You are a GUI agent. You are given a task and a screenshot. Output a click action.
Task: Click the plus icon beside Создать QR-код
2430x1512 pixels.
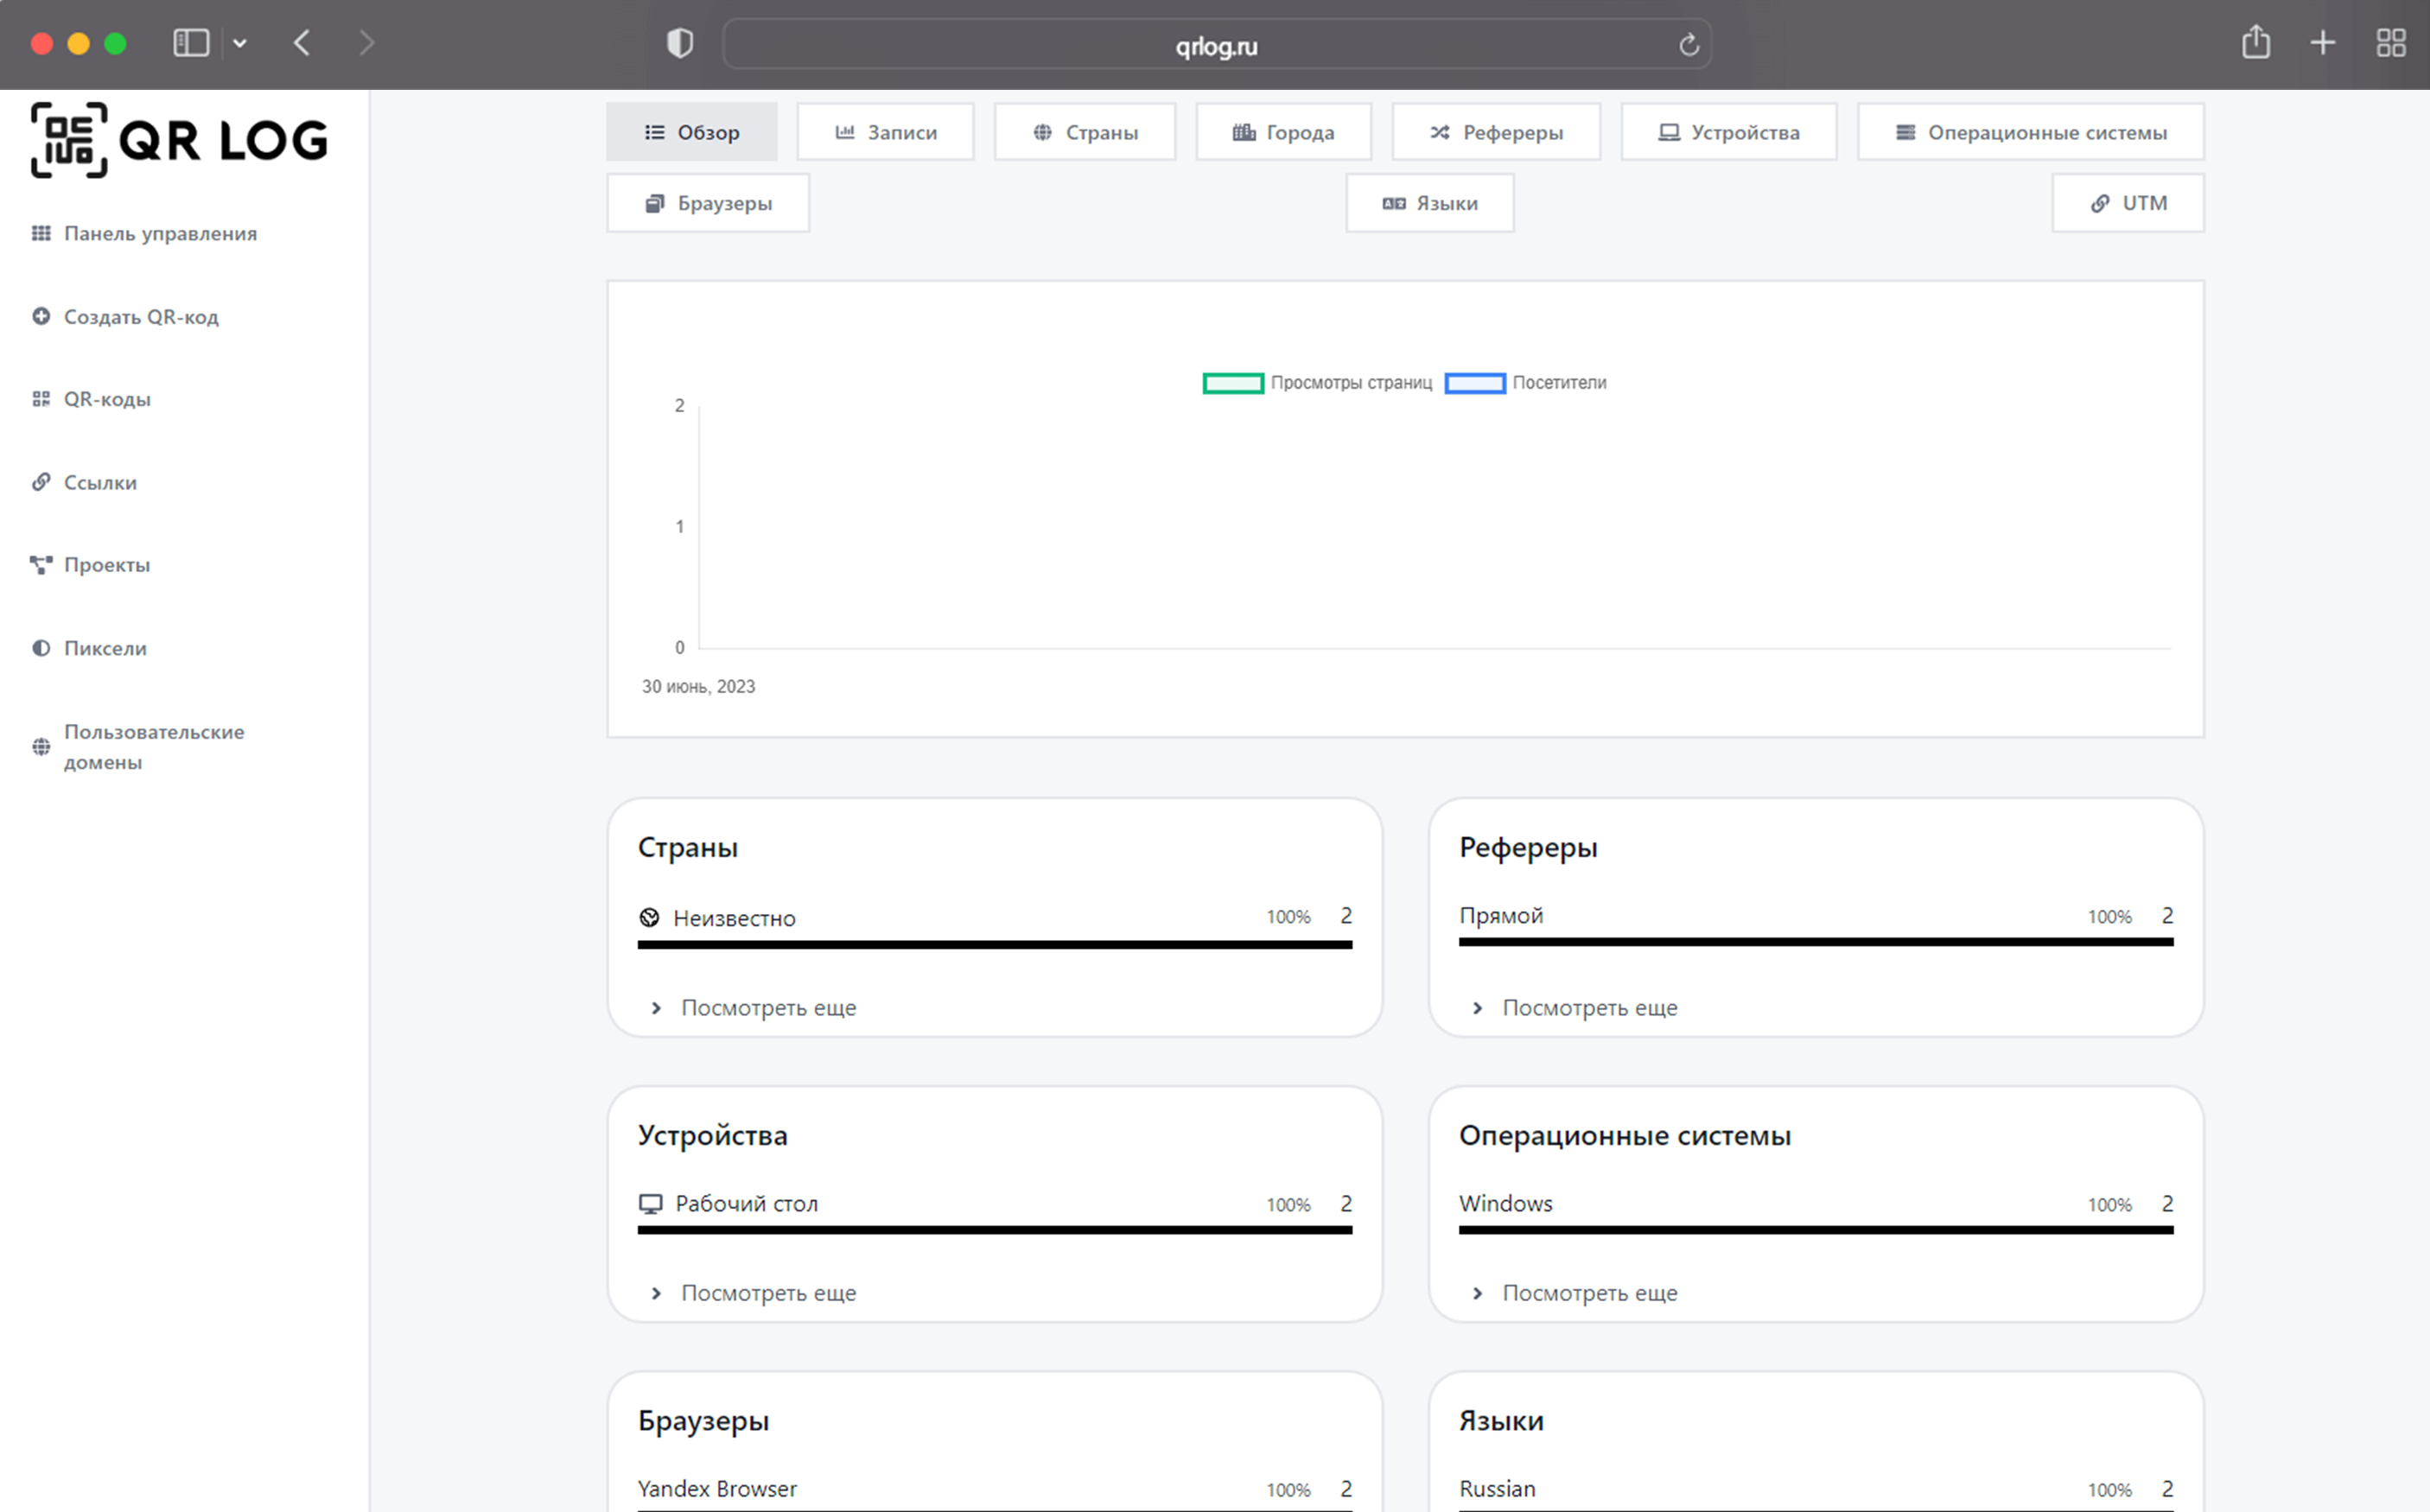[x=41, y=316]
